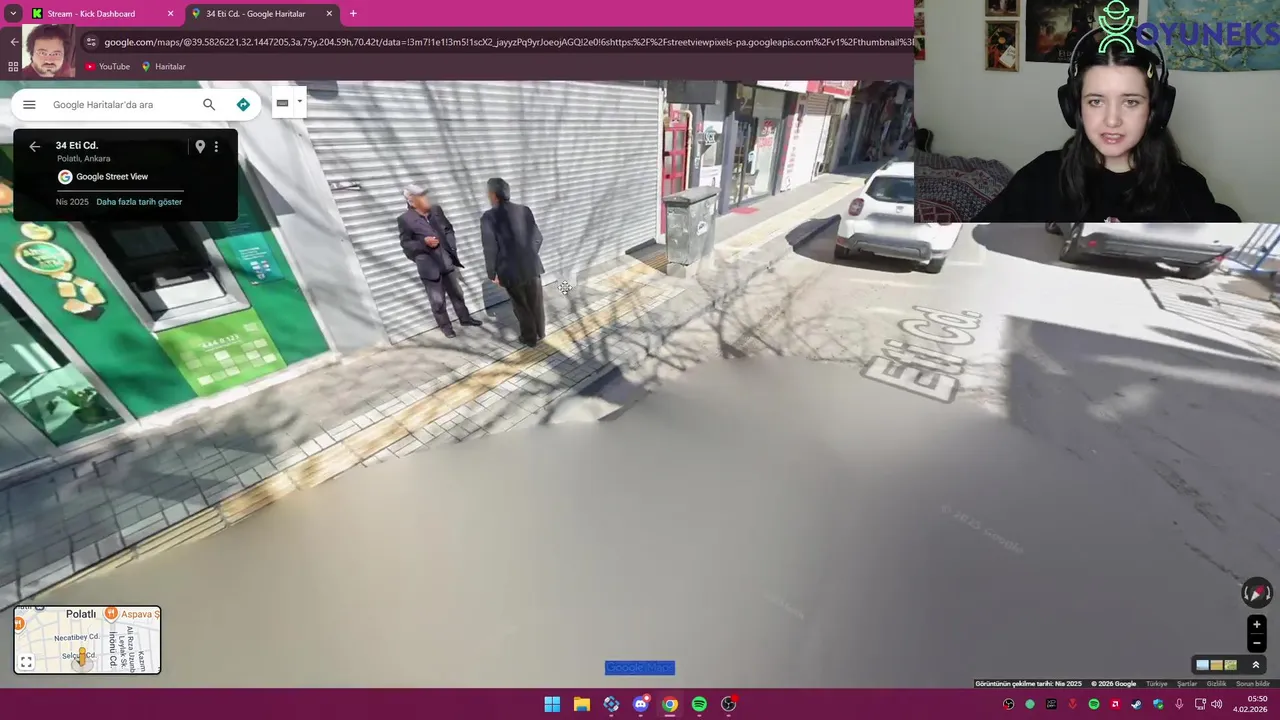Click the Street View compass
The width and height of the screenshot is (1280, 720).
tap(1256, 593)
